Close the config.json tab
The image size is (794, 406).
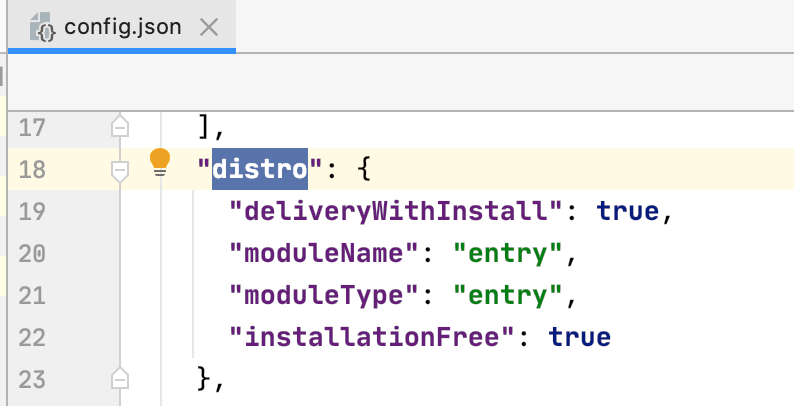point(209,27)
